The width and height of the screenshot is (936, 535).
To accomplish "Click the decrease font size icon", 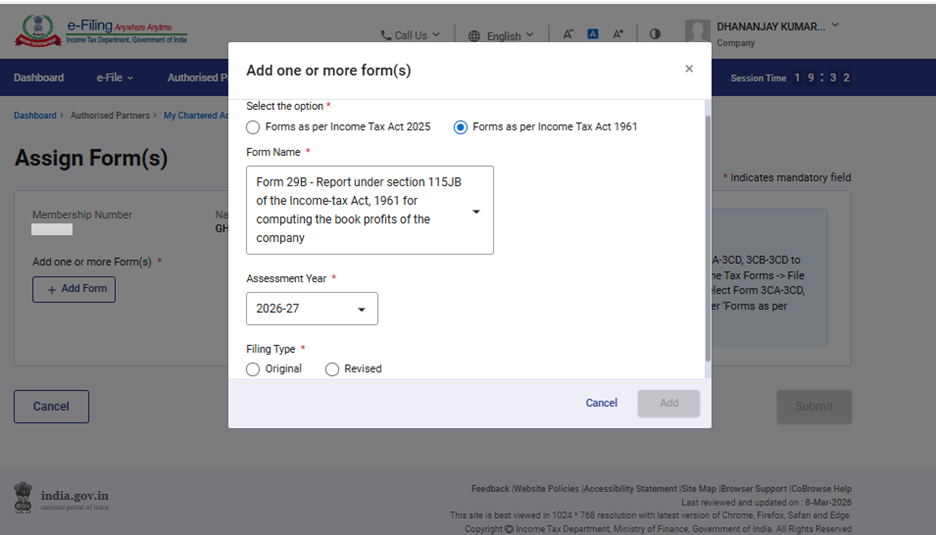I will [x=567, y=34].
